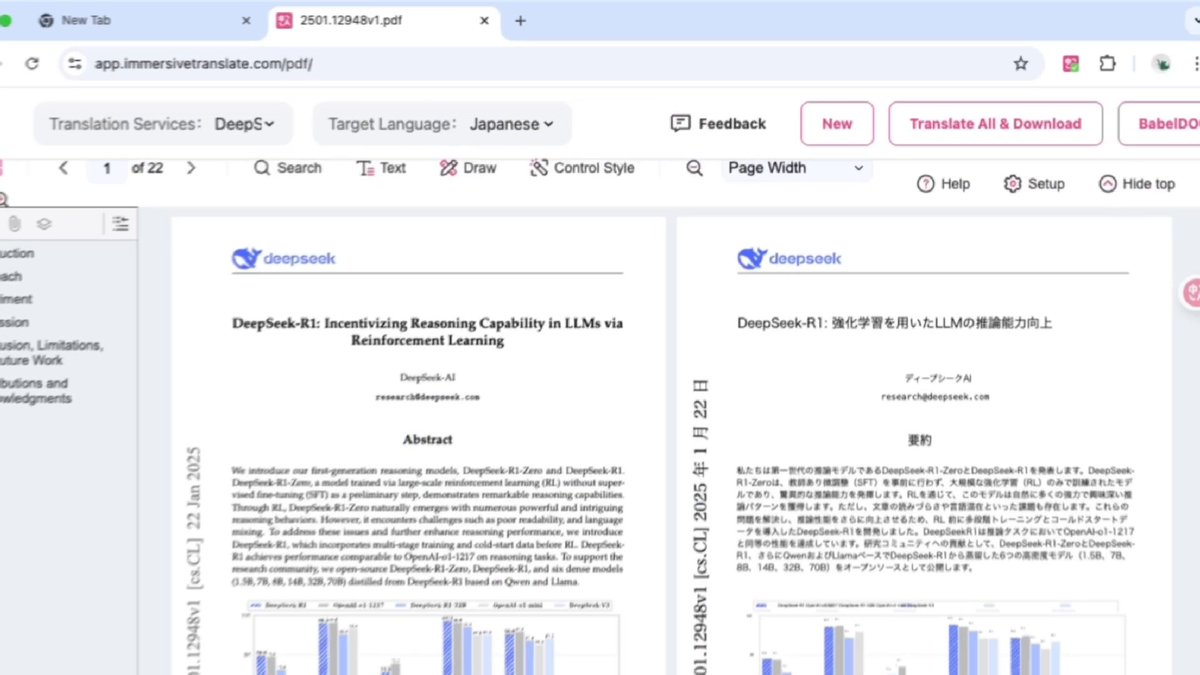The image size is (1200, 675).
Task: Go to previous PDF page arrow
Action: pos(63,168)
